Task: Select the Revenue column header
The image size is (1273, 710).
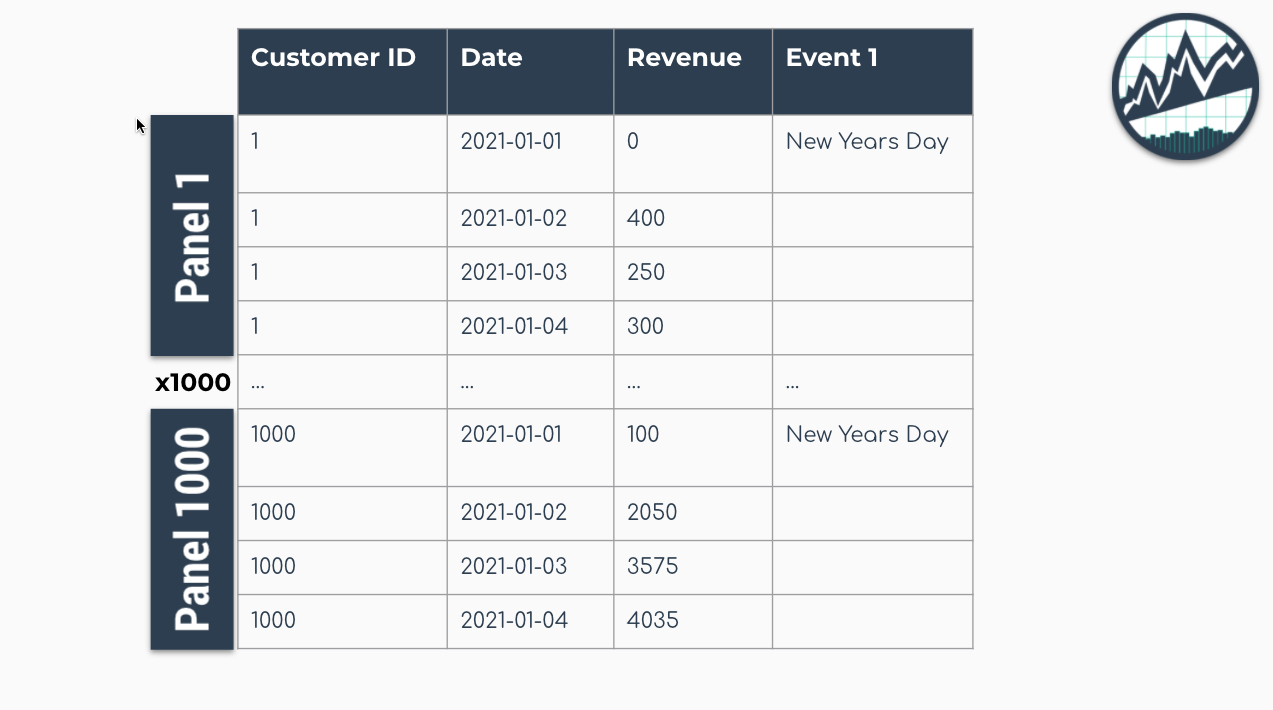Action: pos(684,58)
